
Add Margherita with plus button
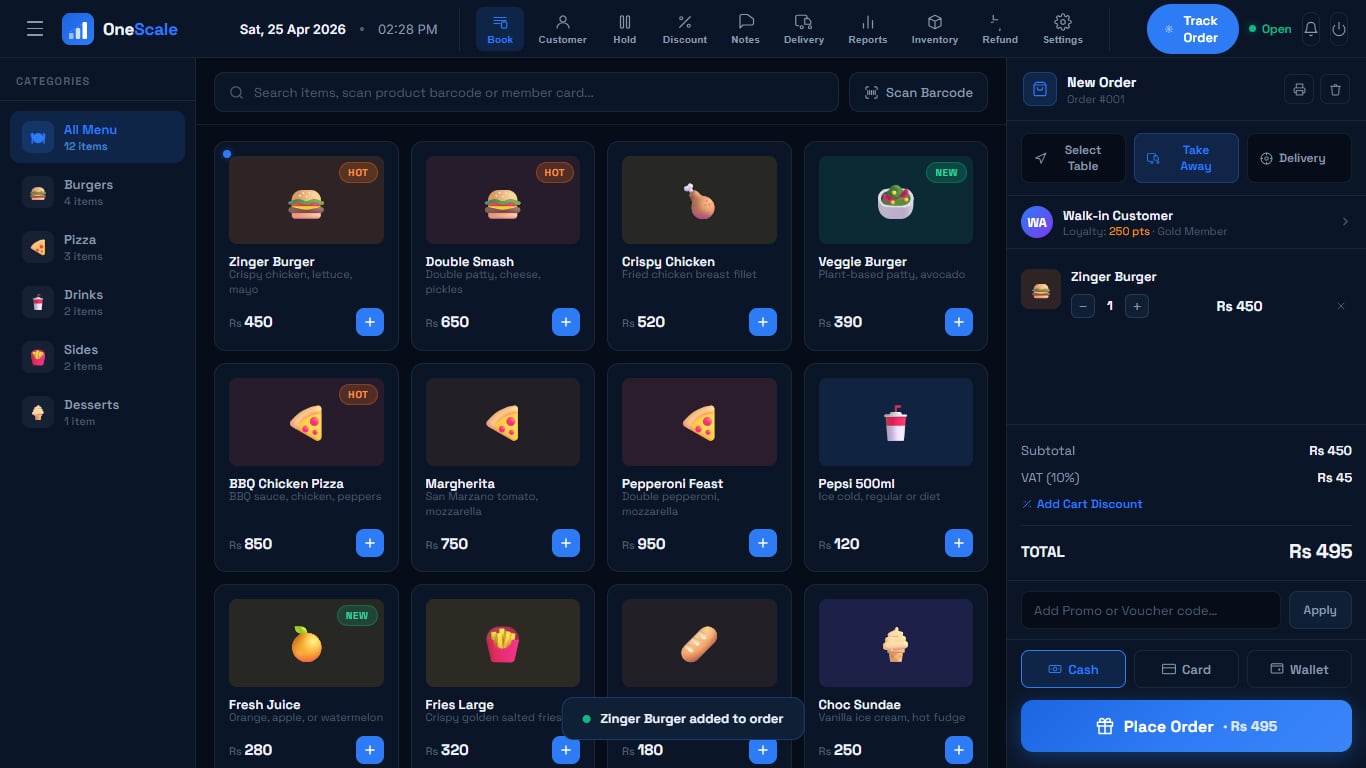pyautogui.click(x=566, y=543)
